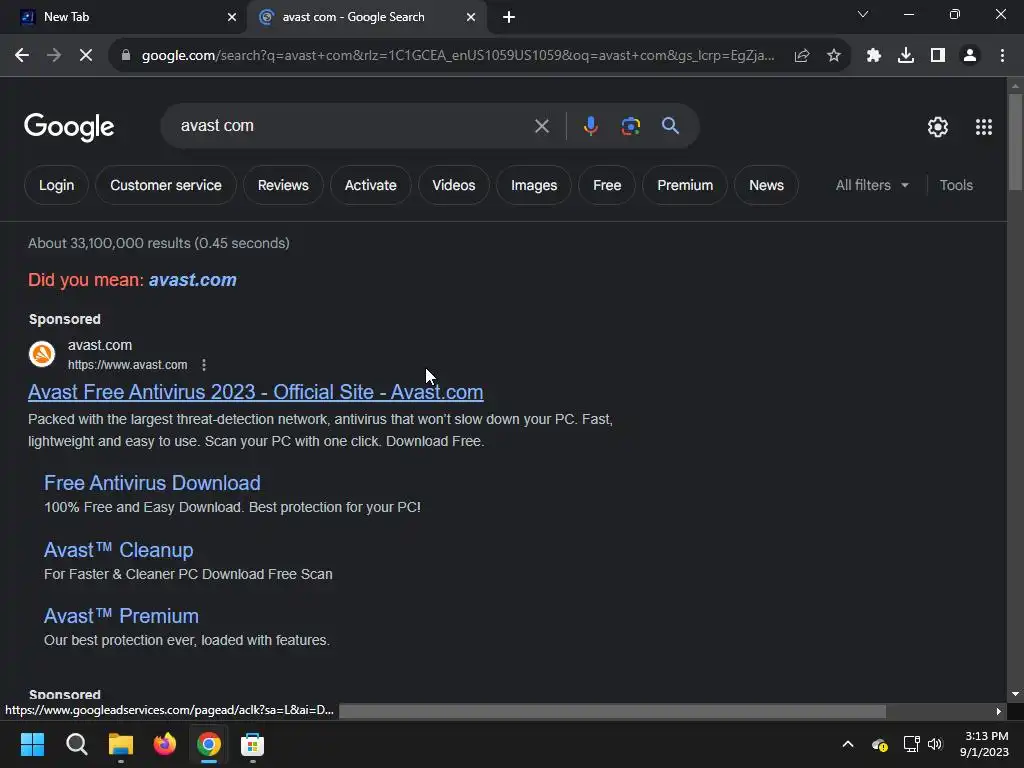Screen dimensions: 1024x768
Task: Share this page icon in address bar
Action: tap(802, 56)
